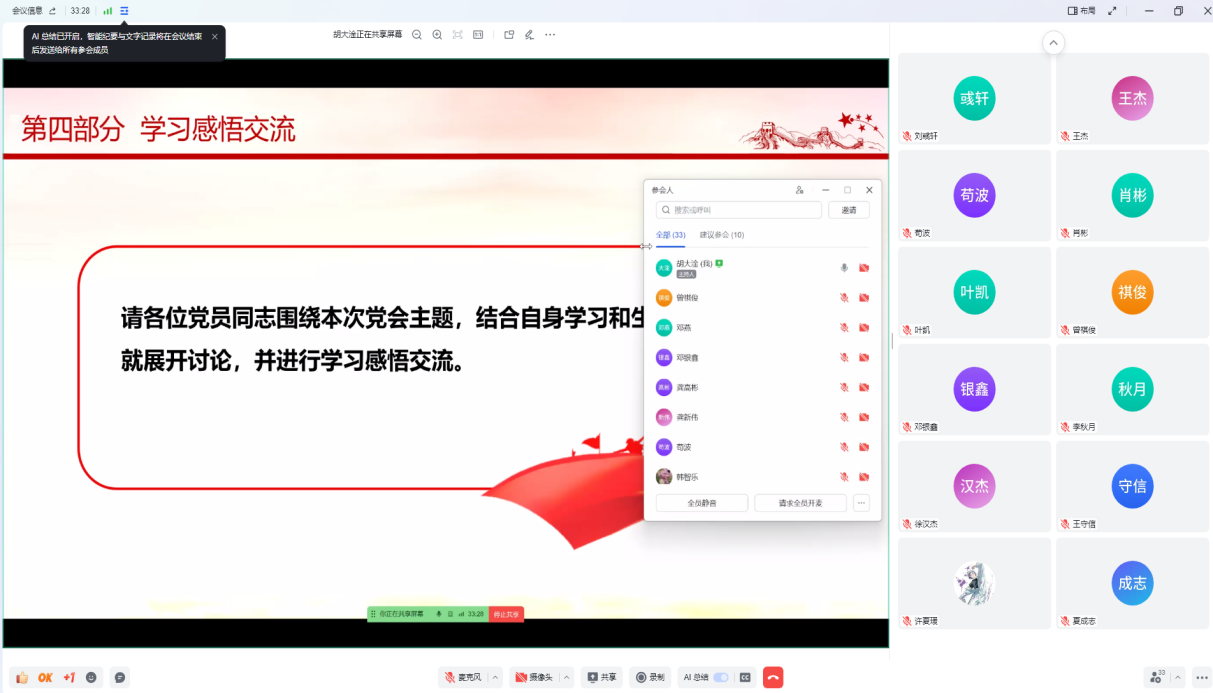
Task: Click the participant search input field
Action: coord(738,209)
